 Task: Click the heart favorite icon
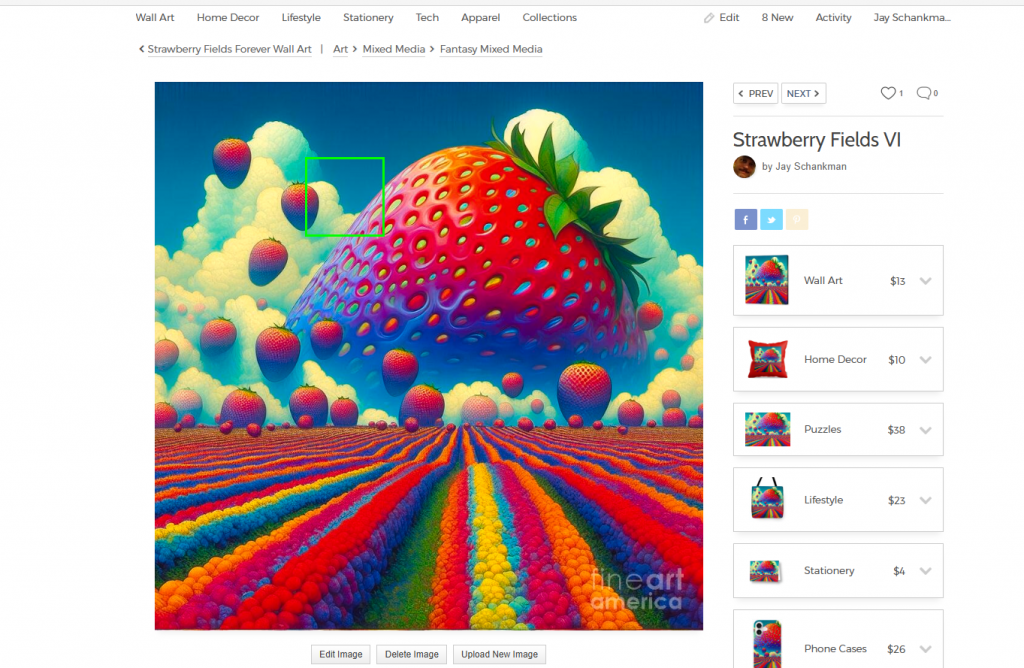point(887,93)
